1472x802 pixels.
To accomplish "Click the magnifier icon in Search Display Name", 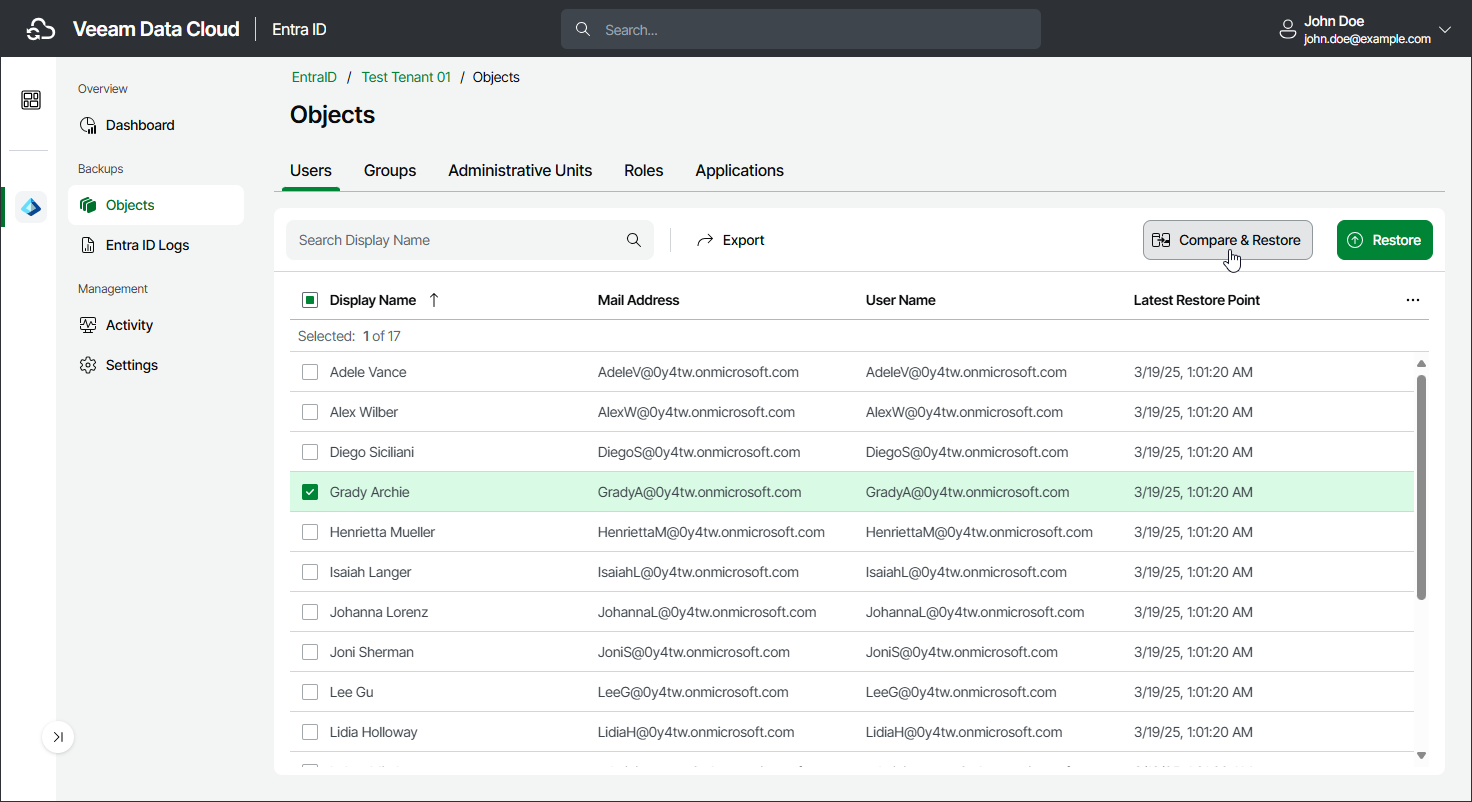I will [634, 240].
